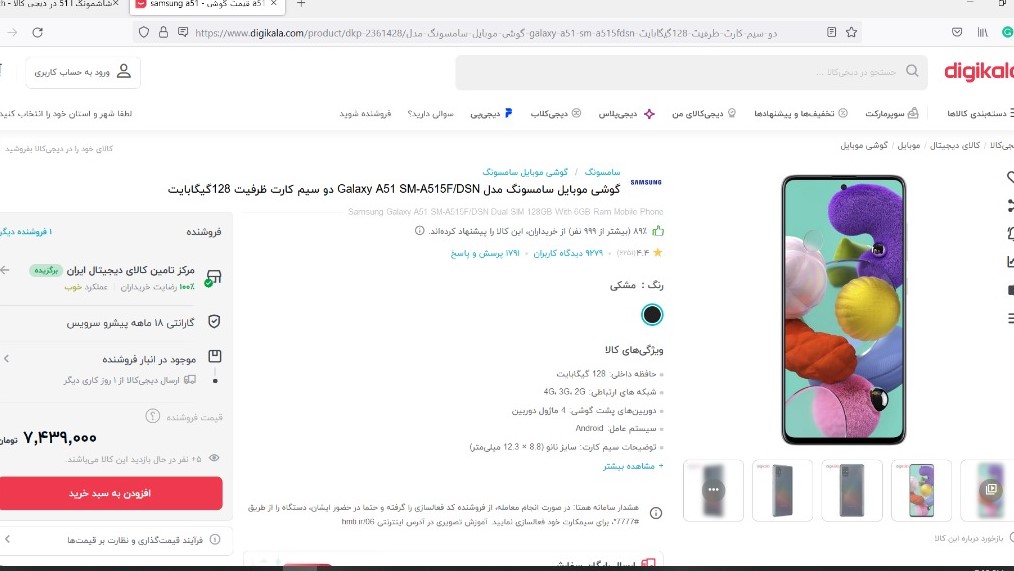Click the search magnifier icon in Digikala search
Viewport: 1014px width, 571px height.
912,71
